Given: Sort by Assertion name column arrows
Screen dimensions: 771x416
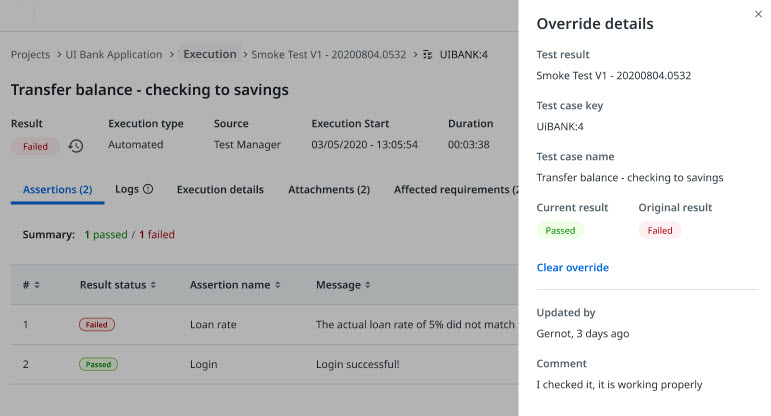Looking at the screenshot, I should tap(277, 285).
